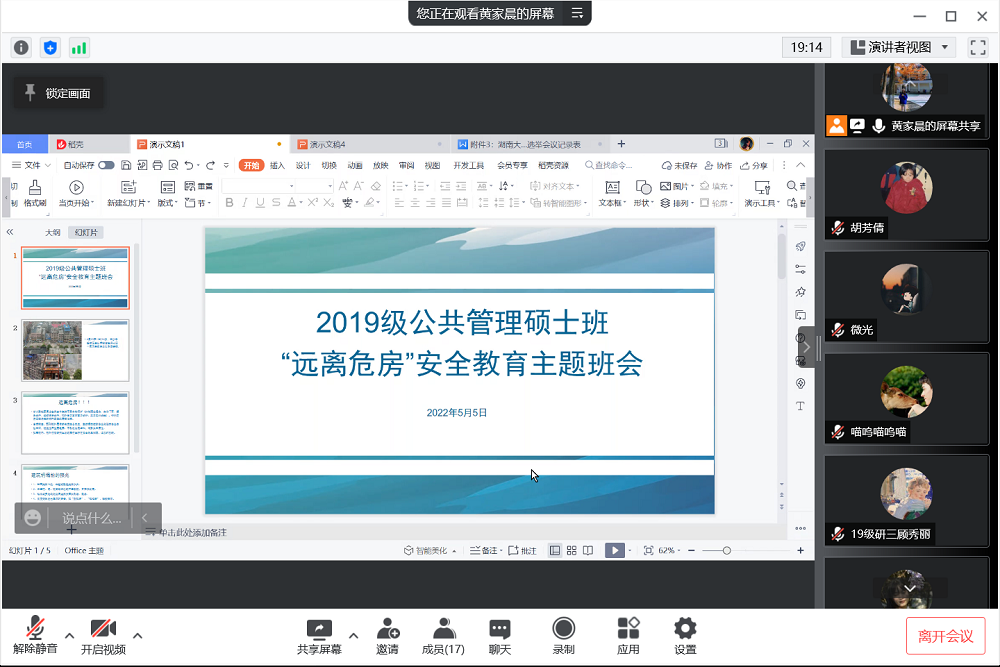Screen dimensions: 1000x667
Task: Click the 离开会议 leave button
Action: tap(945, 636)
